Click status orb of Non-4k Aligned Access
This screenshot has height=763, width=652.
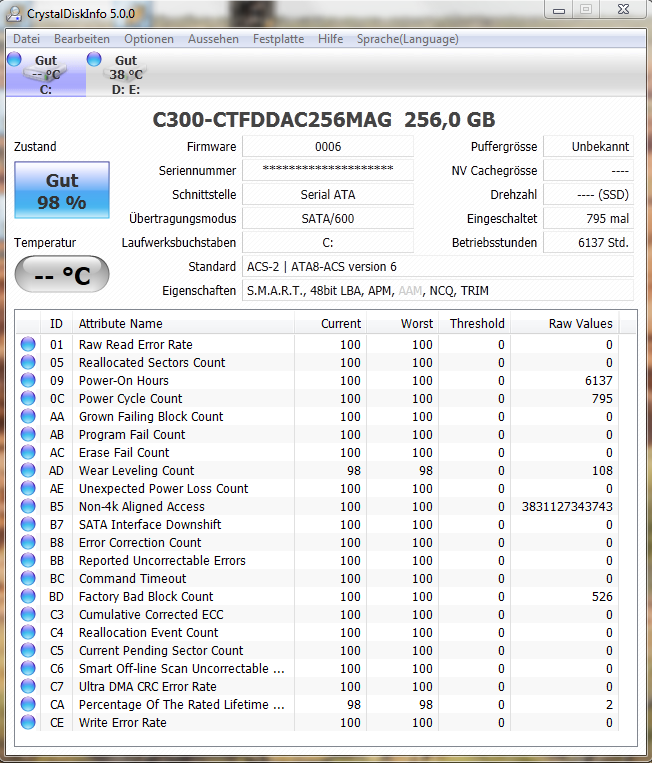[x=28, y=506]
